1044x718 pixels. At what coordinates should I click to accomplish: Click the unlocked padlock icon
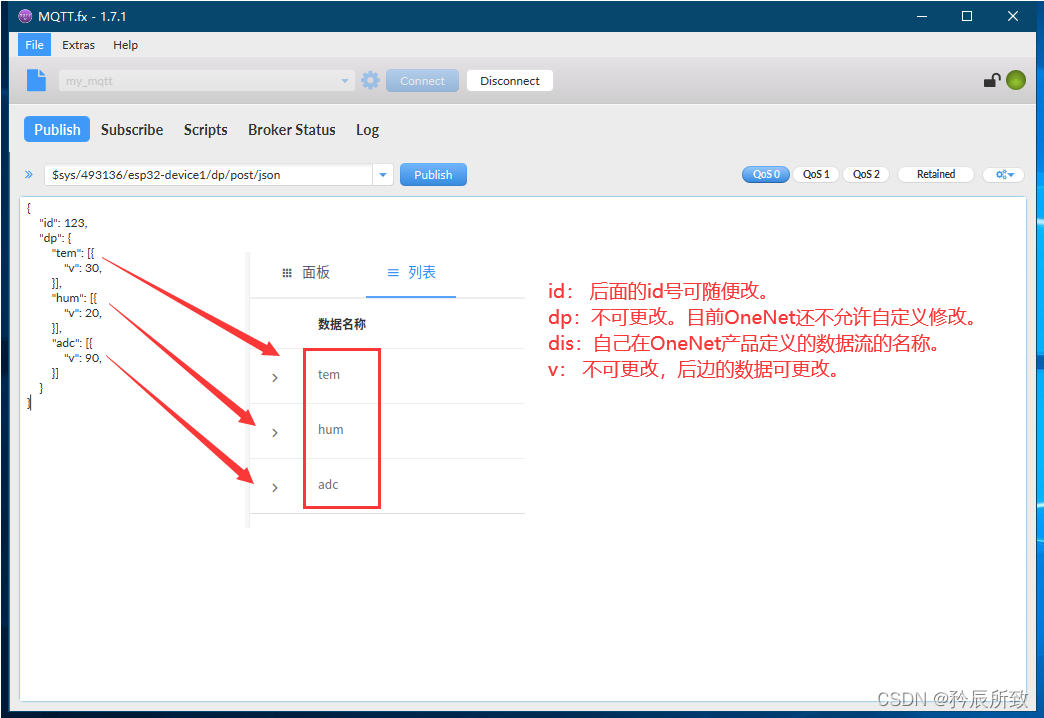(x=992, y=81)
